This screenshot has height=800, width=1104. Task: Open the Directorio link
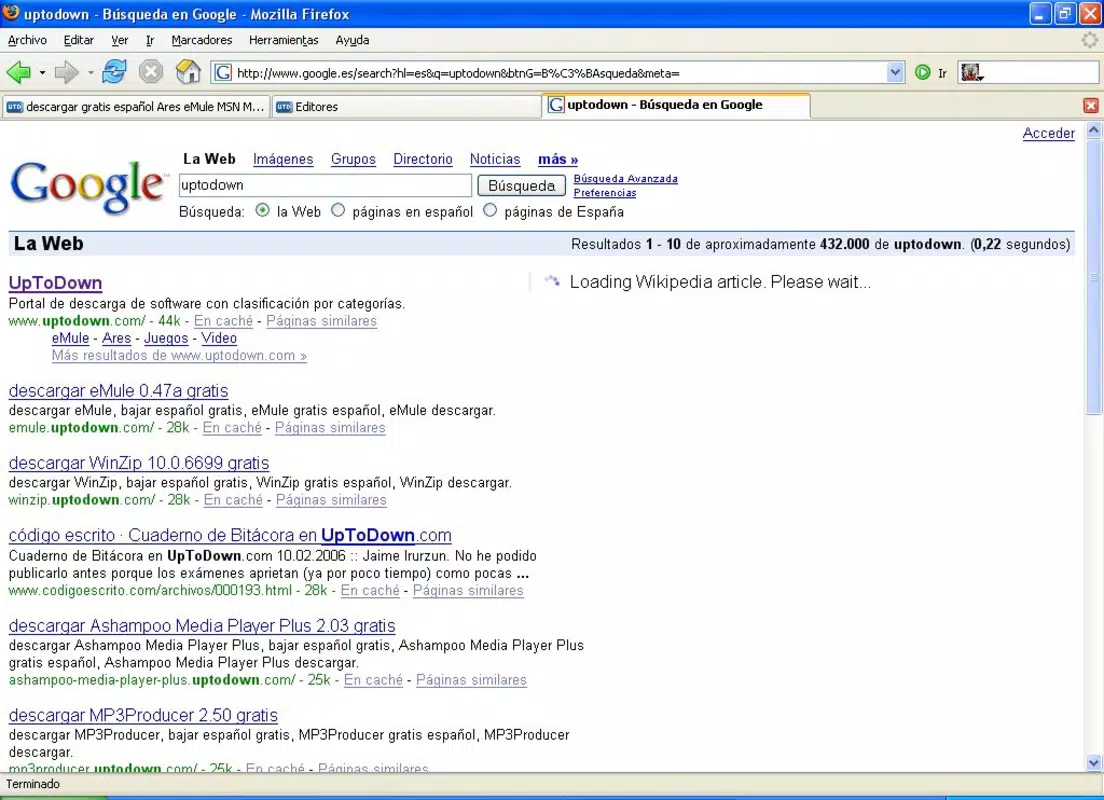coord(422,159)
